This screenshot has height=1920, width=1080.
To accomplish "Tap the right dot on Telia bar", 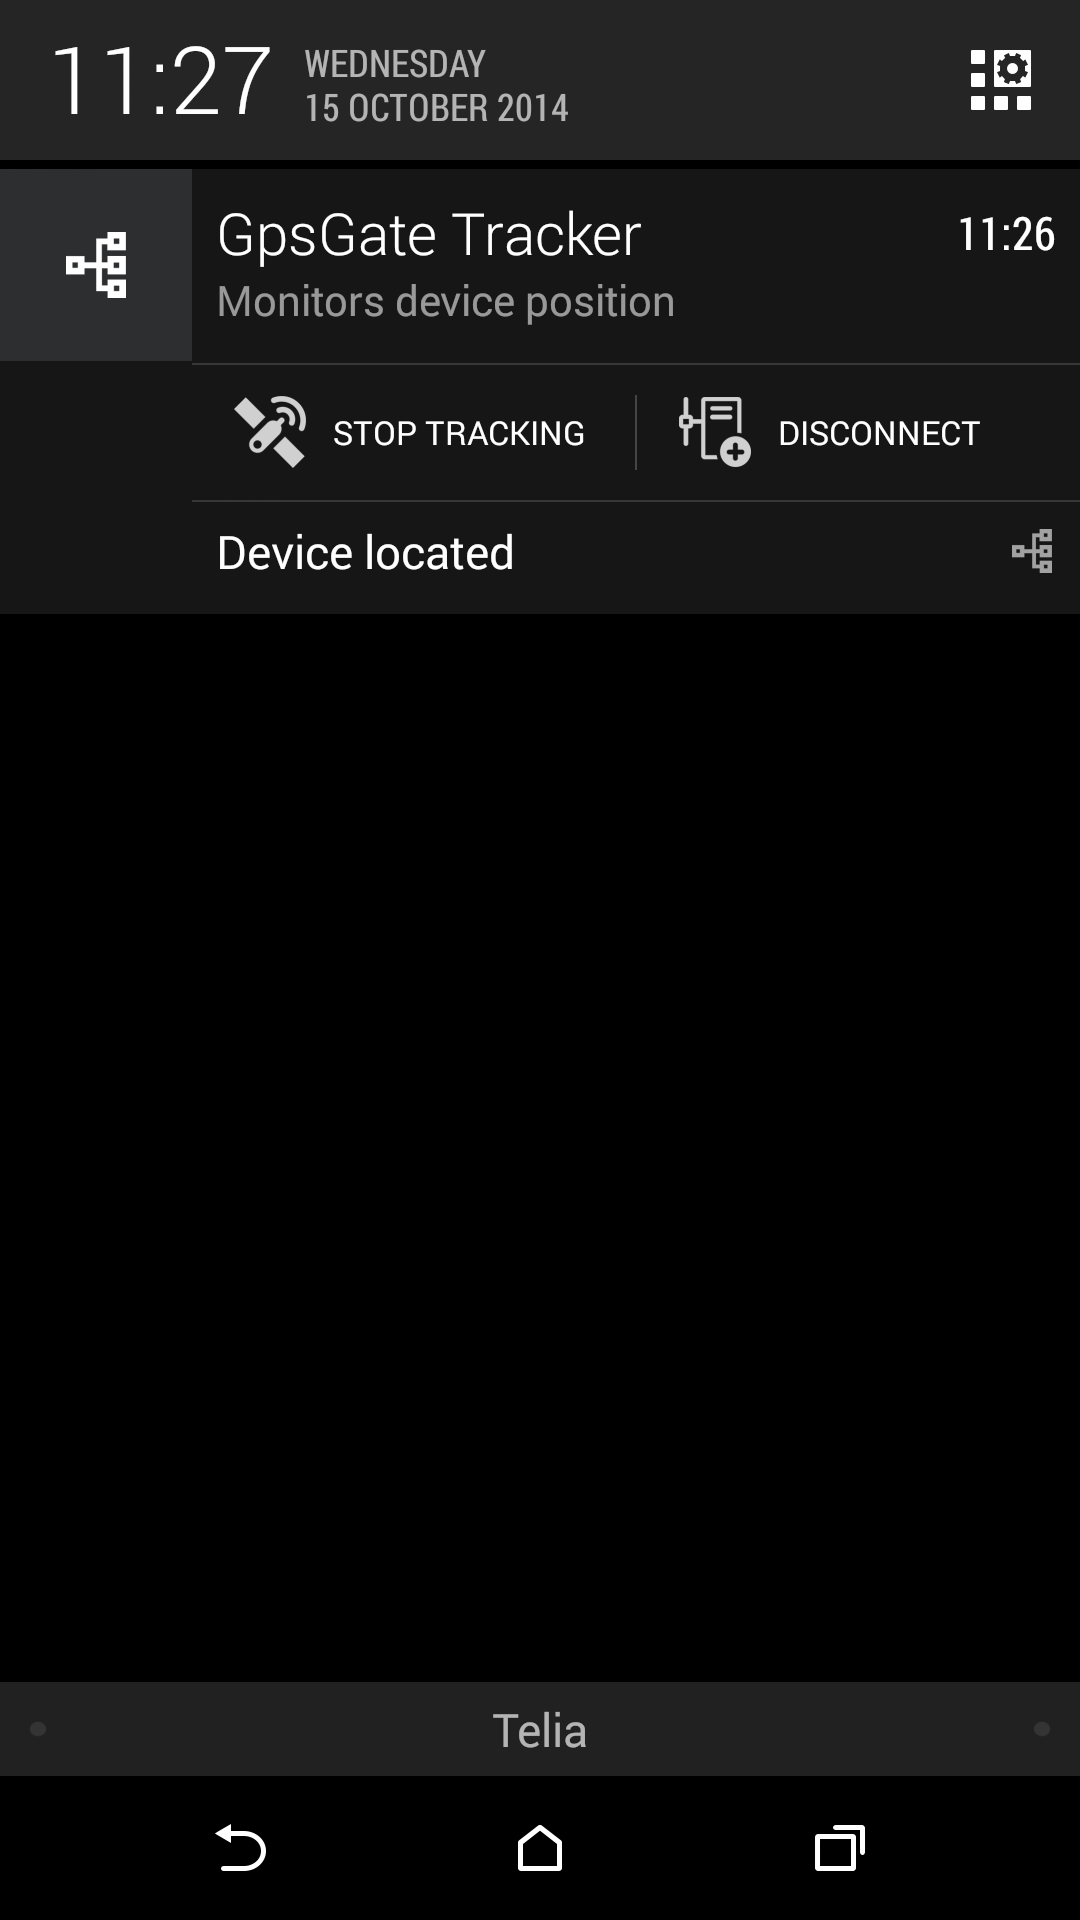I will [x=1042, y=1729].
